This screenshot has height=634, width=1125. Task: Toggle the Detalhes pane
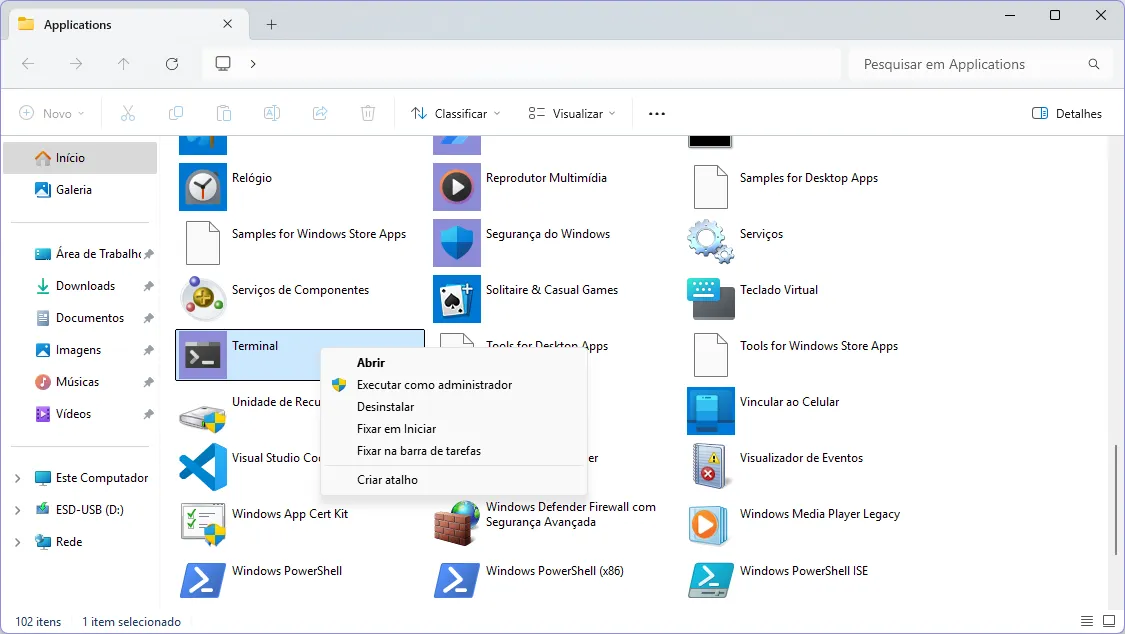pos(1067,113)
